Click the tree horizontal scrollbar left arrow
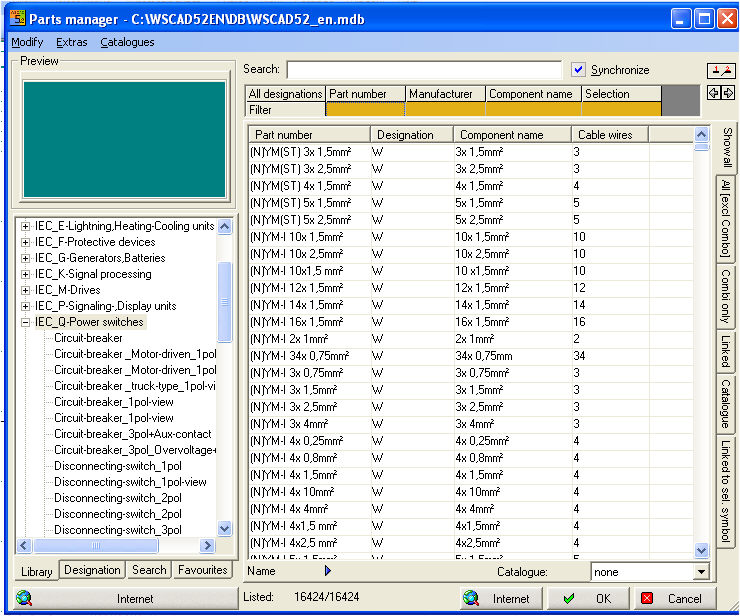740x616 pixels. [24, 546]
